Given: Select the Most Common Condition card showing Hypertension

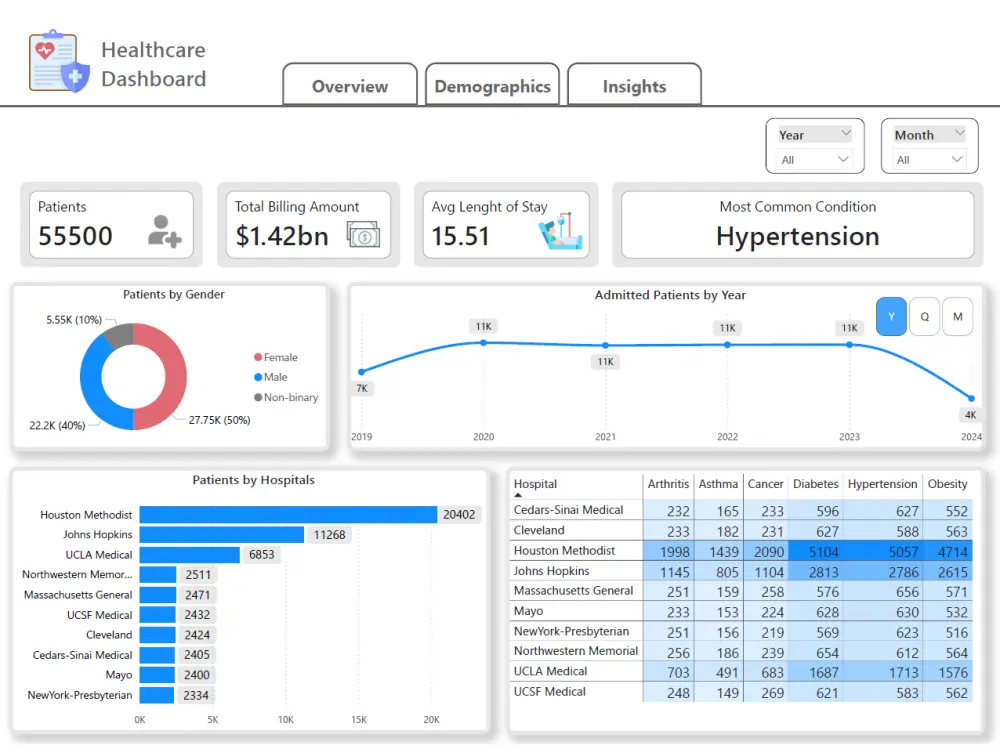Looking at the screenshot, I should 797,224.
